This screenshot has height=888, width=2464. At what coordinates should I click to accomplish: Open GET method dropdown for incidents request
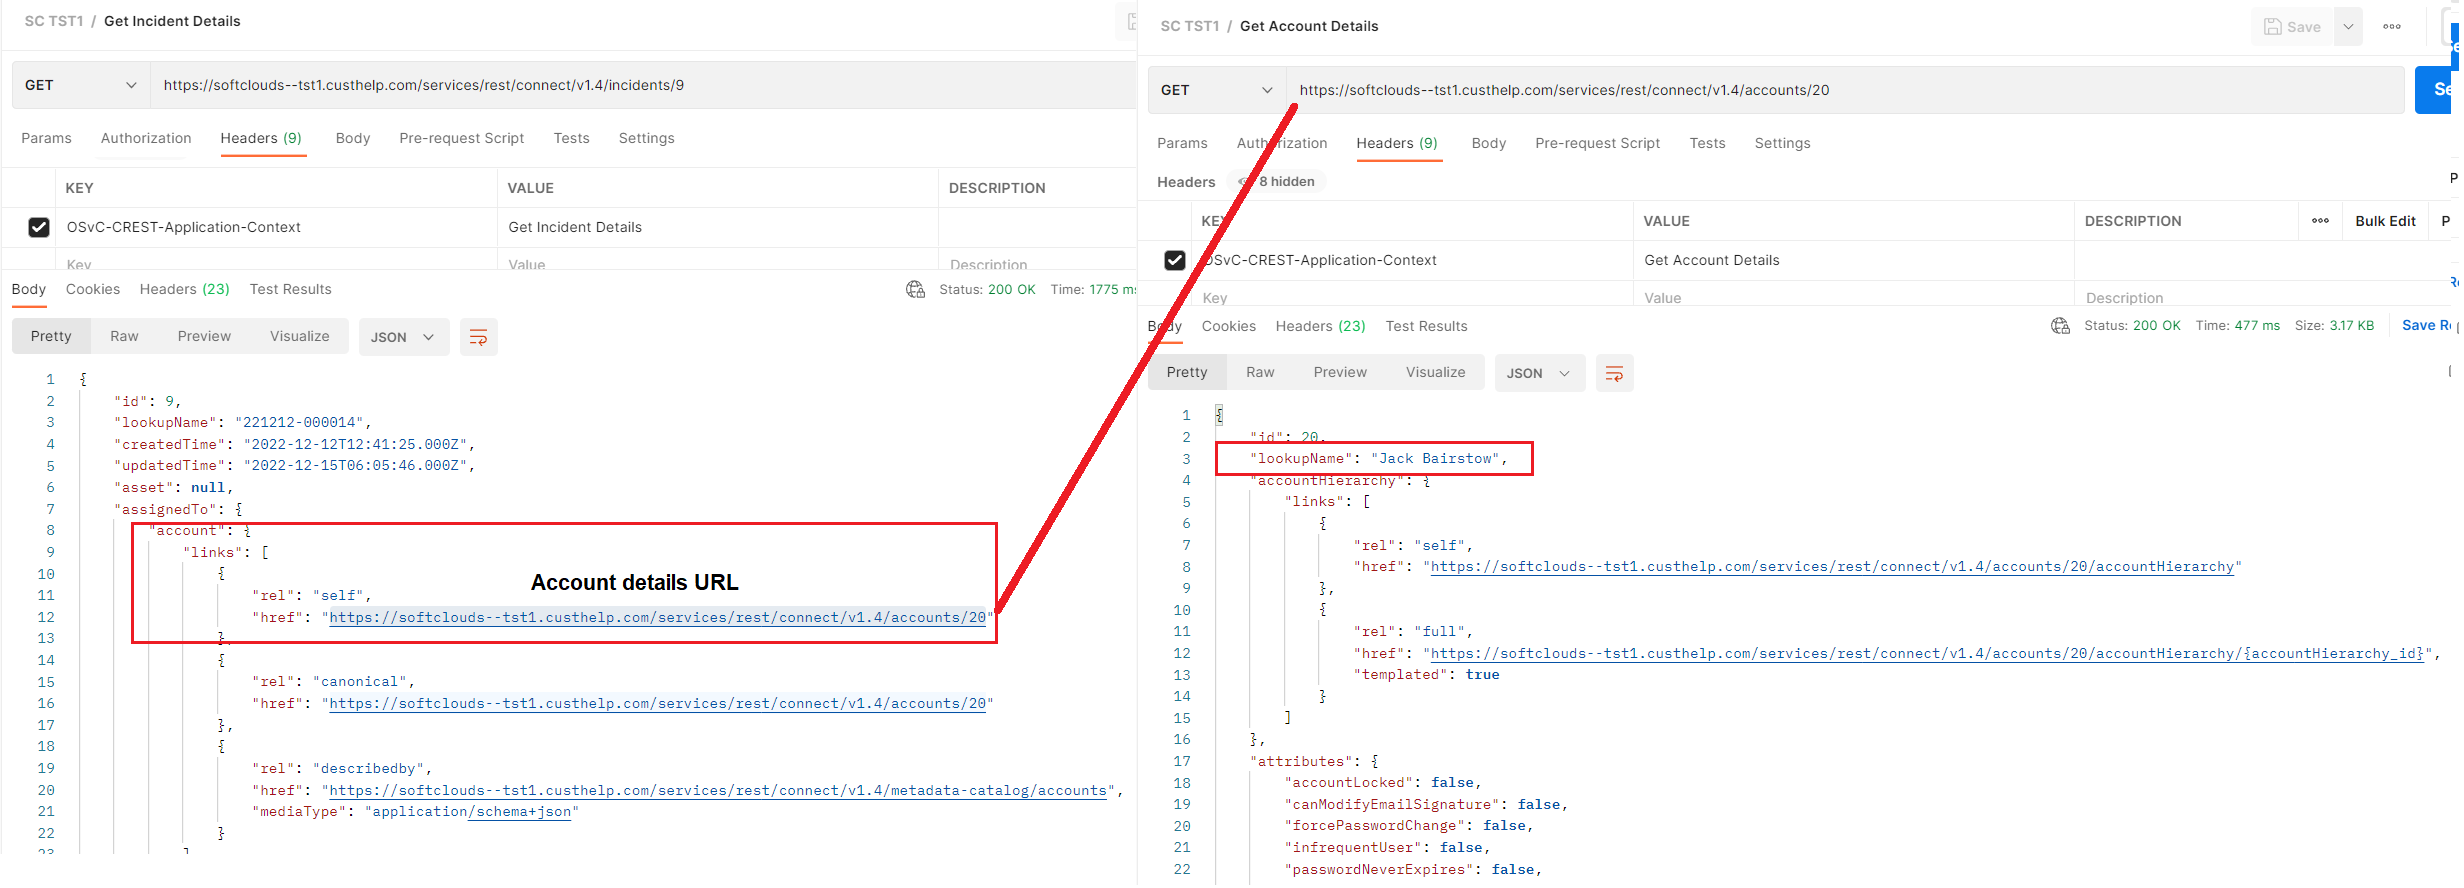click(x=80, y=86)
